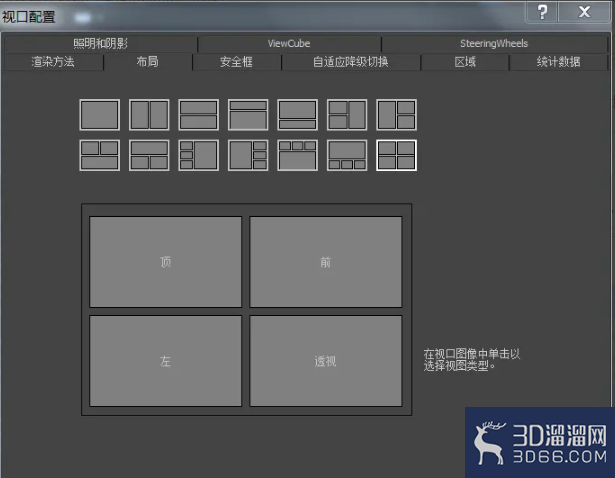Screen dimensions: 615x478
Task: Select layout with two left panes and one tall right
Action: point(347,115)
